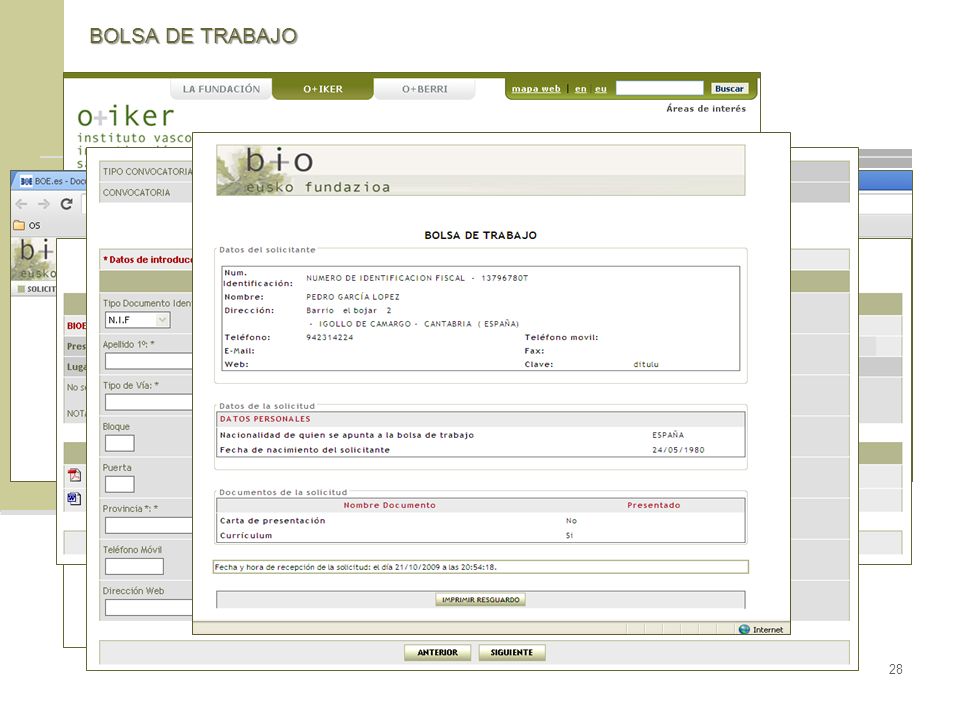The width and height of the screenshot is (960, 720).
Task: Click the NUMERO DE IDENTIFICACION FISCAL value
Action: coord(417,278)
